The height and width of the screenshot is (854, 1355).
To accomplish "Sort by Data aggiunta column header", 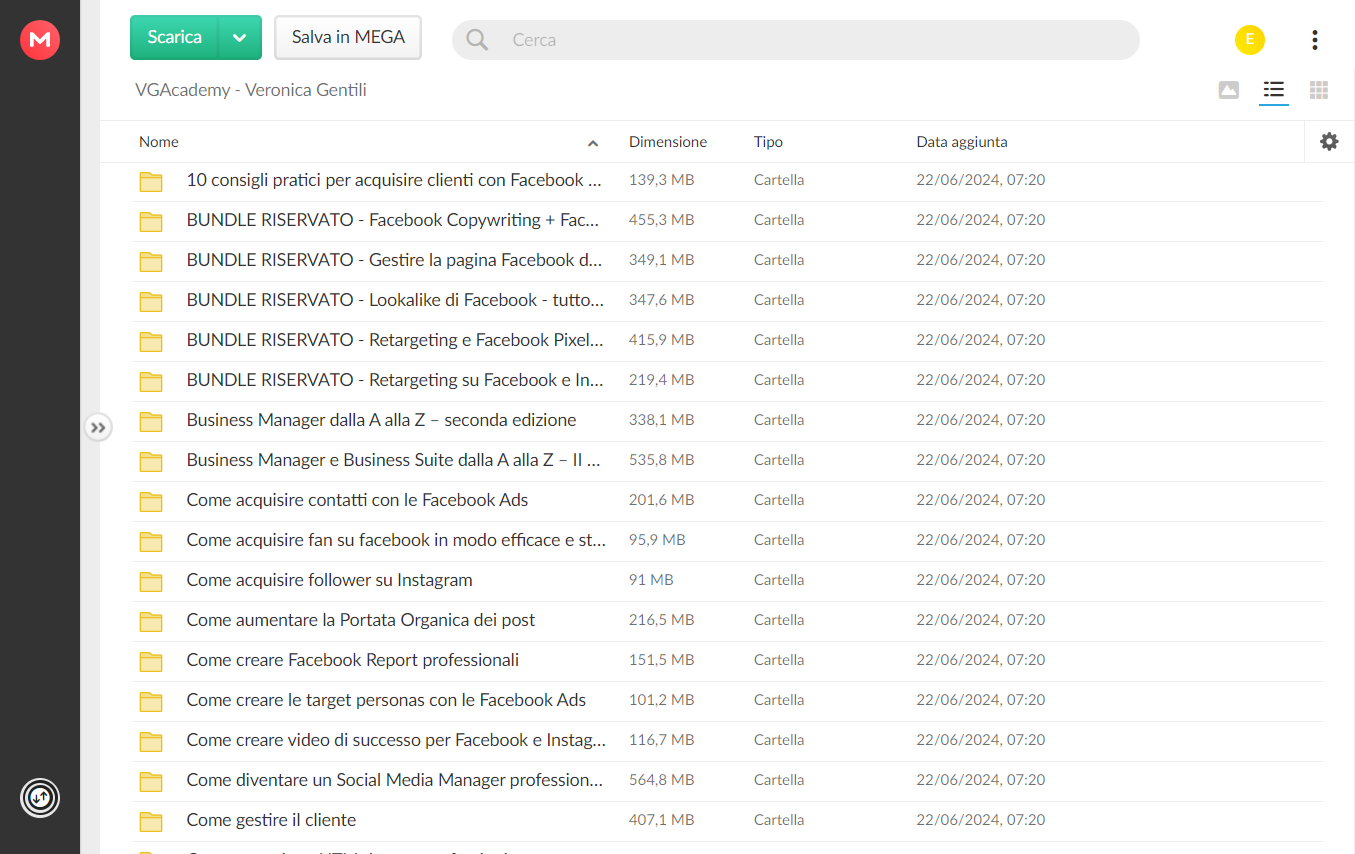I will 962,142.
